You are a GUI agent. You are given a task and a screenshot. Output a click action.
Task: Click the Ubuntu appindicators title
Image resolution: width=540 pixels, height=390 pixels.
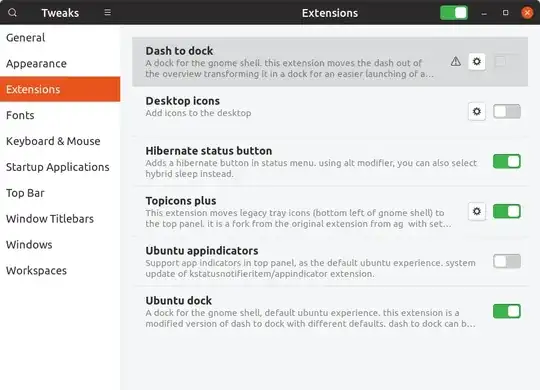coord(202,251)
